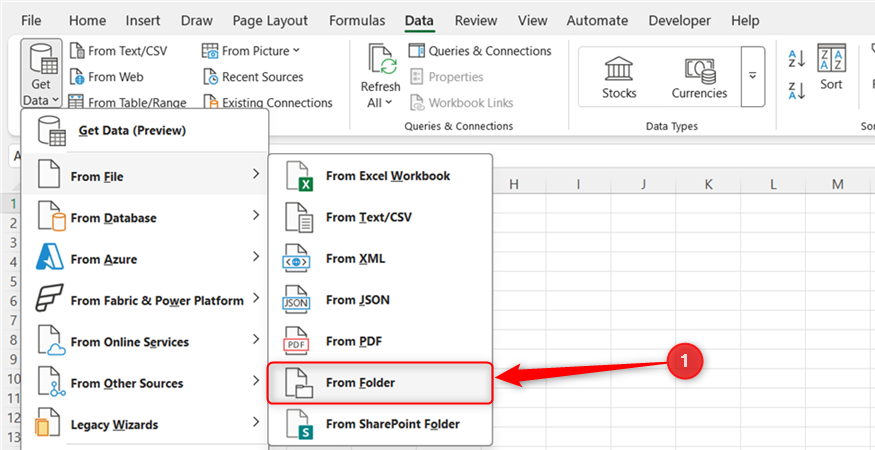Choose From PDF option
875x450 pixels.
[381, 341]
